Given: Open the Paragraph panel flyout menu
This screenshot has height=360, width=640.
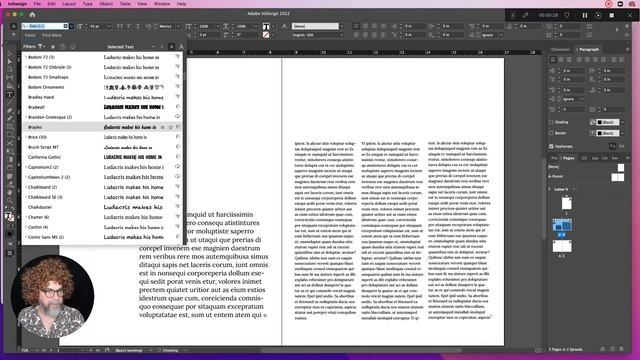Looking at the screenshot, I should pos(628,49).
